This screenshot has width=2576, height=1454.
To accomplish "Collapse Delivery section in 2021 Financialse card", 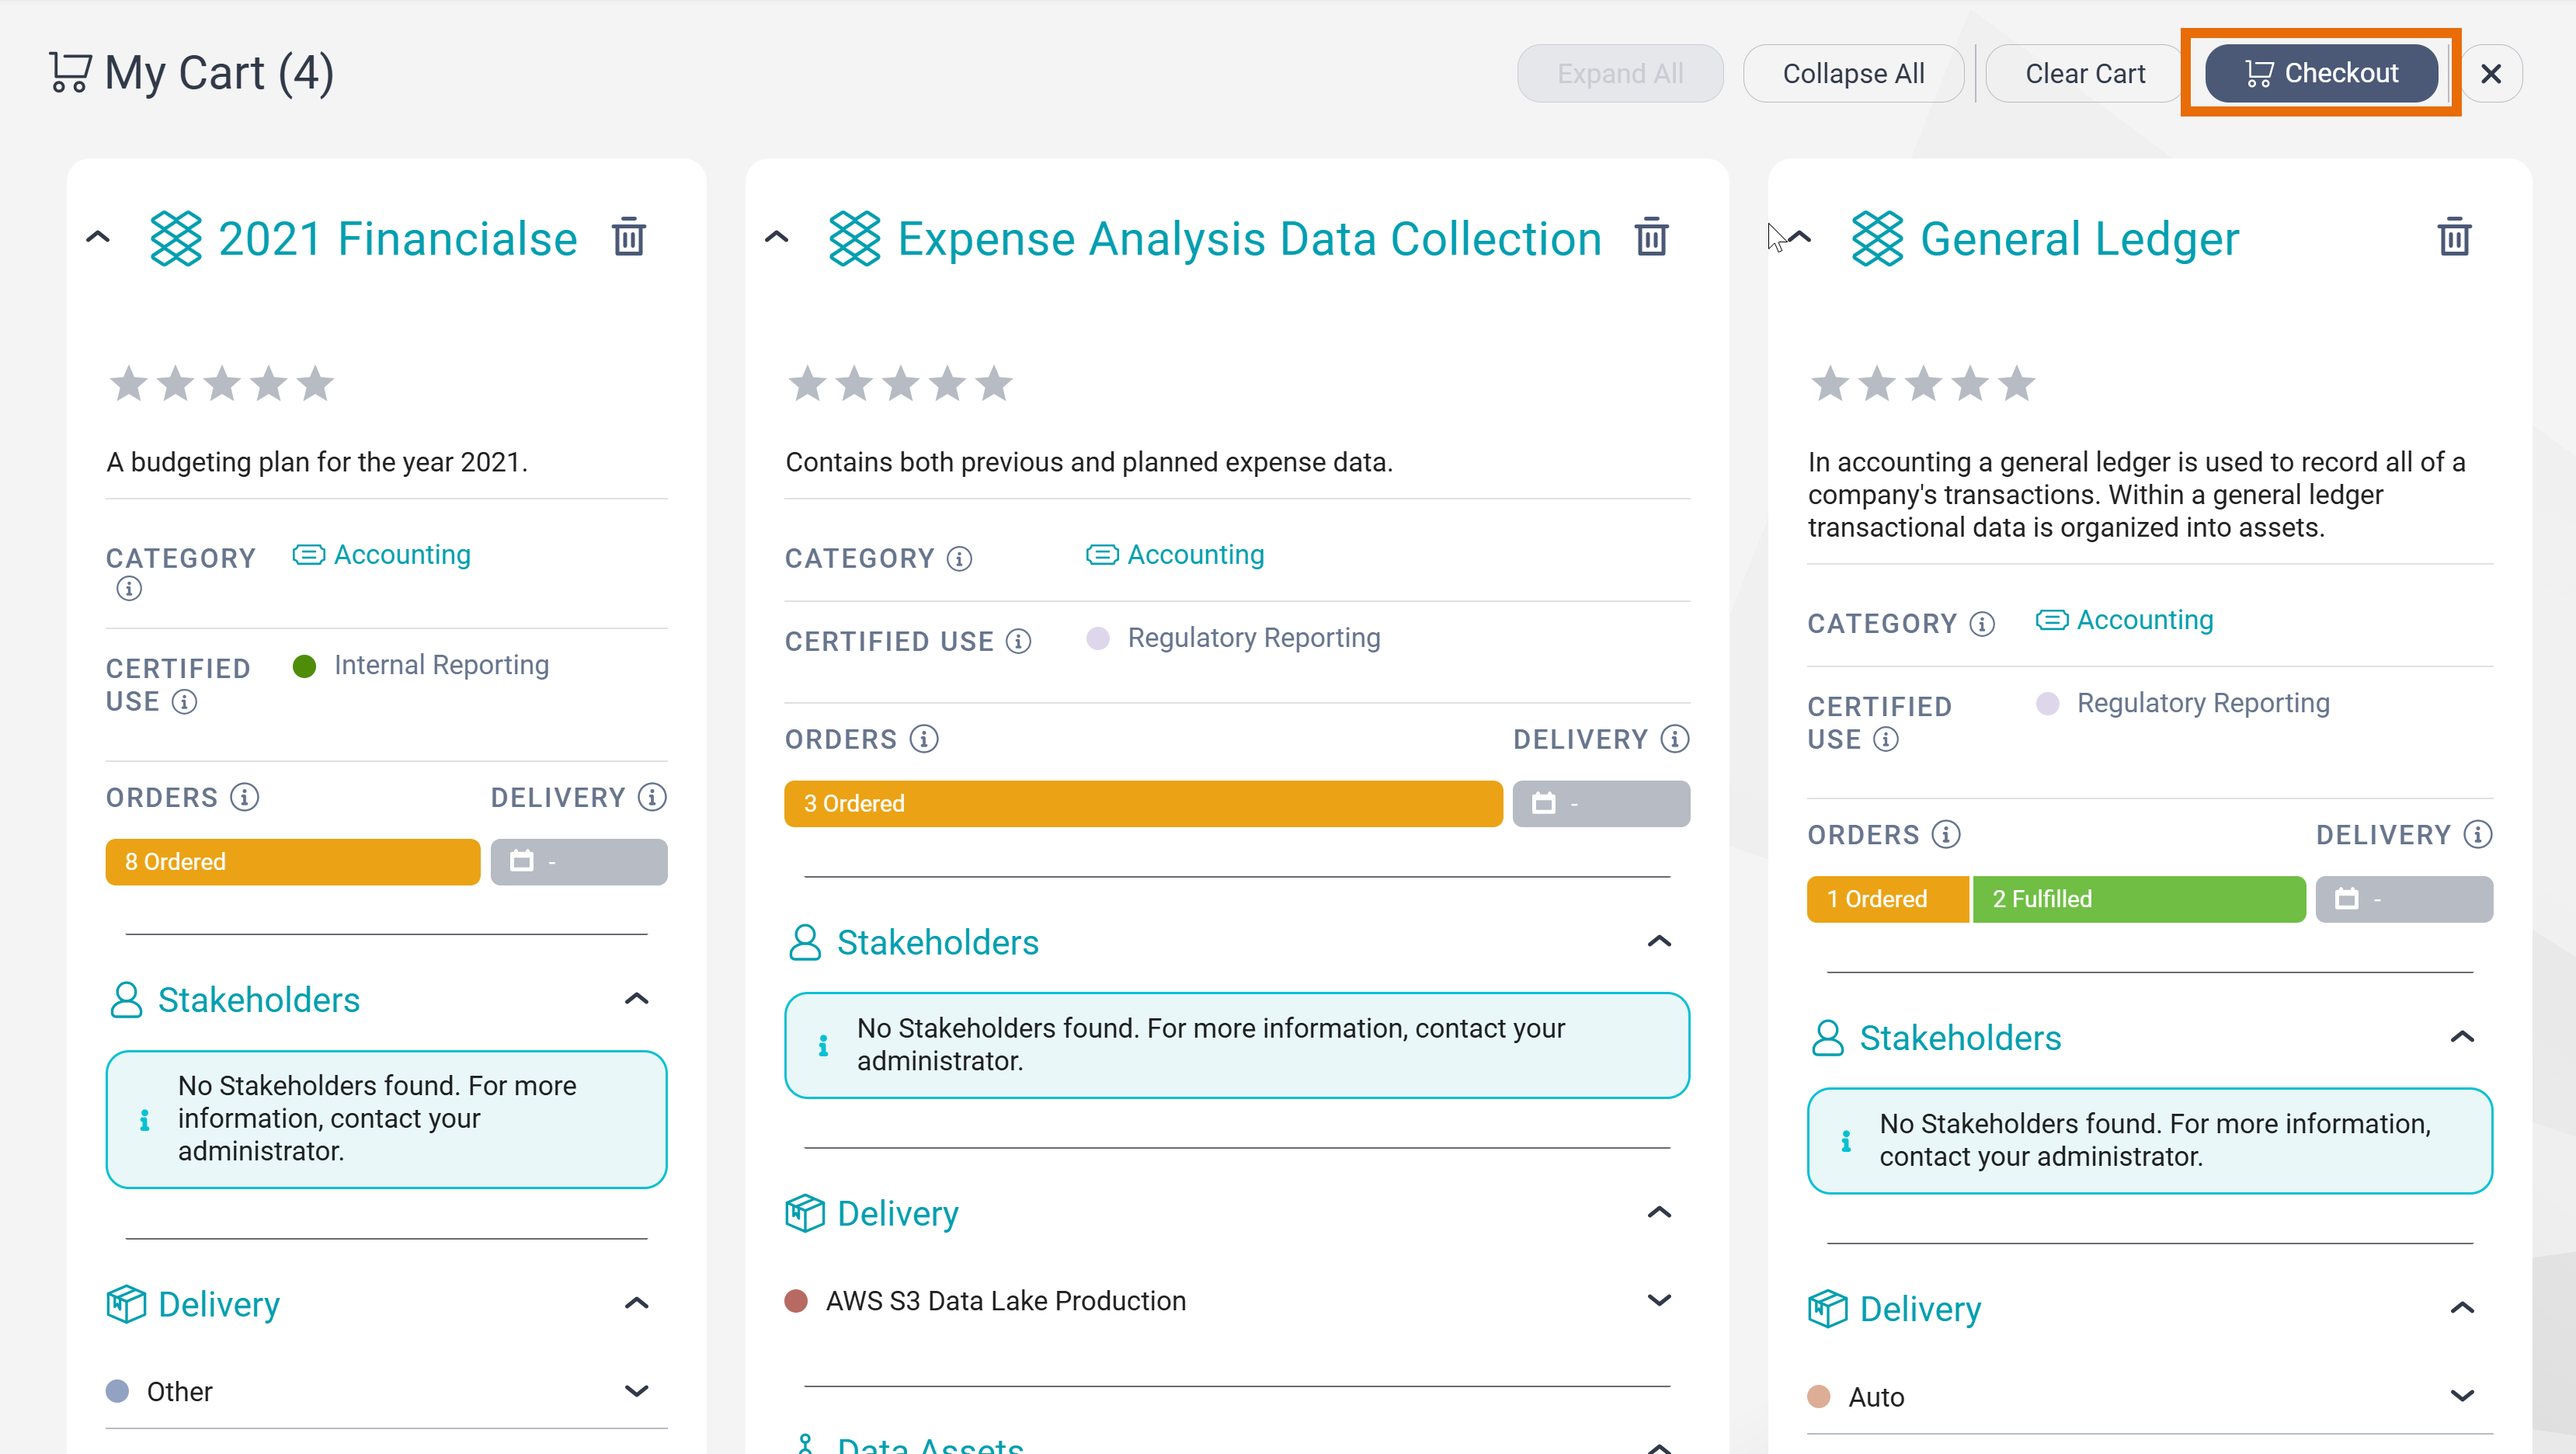I will 637,1303.
